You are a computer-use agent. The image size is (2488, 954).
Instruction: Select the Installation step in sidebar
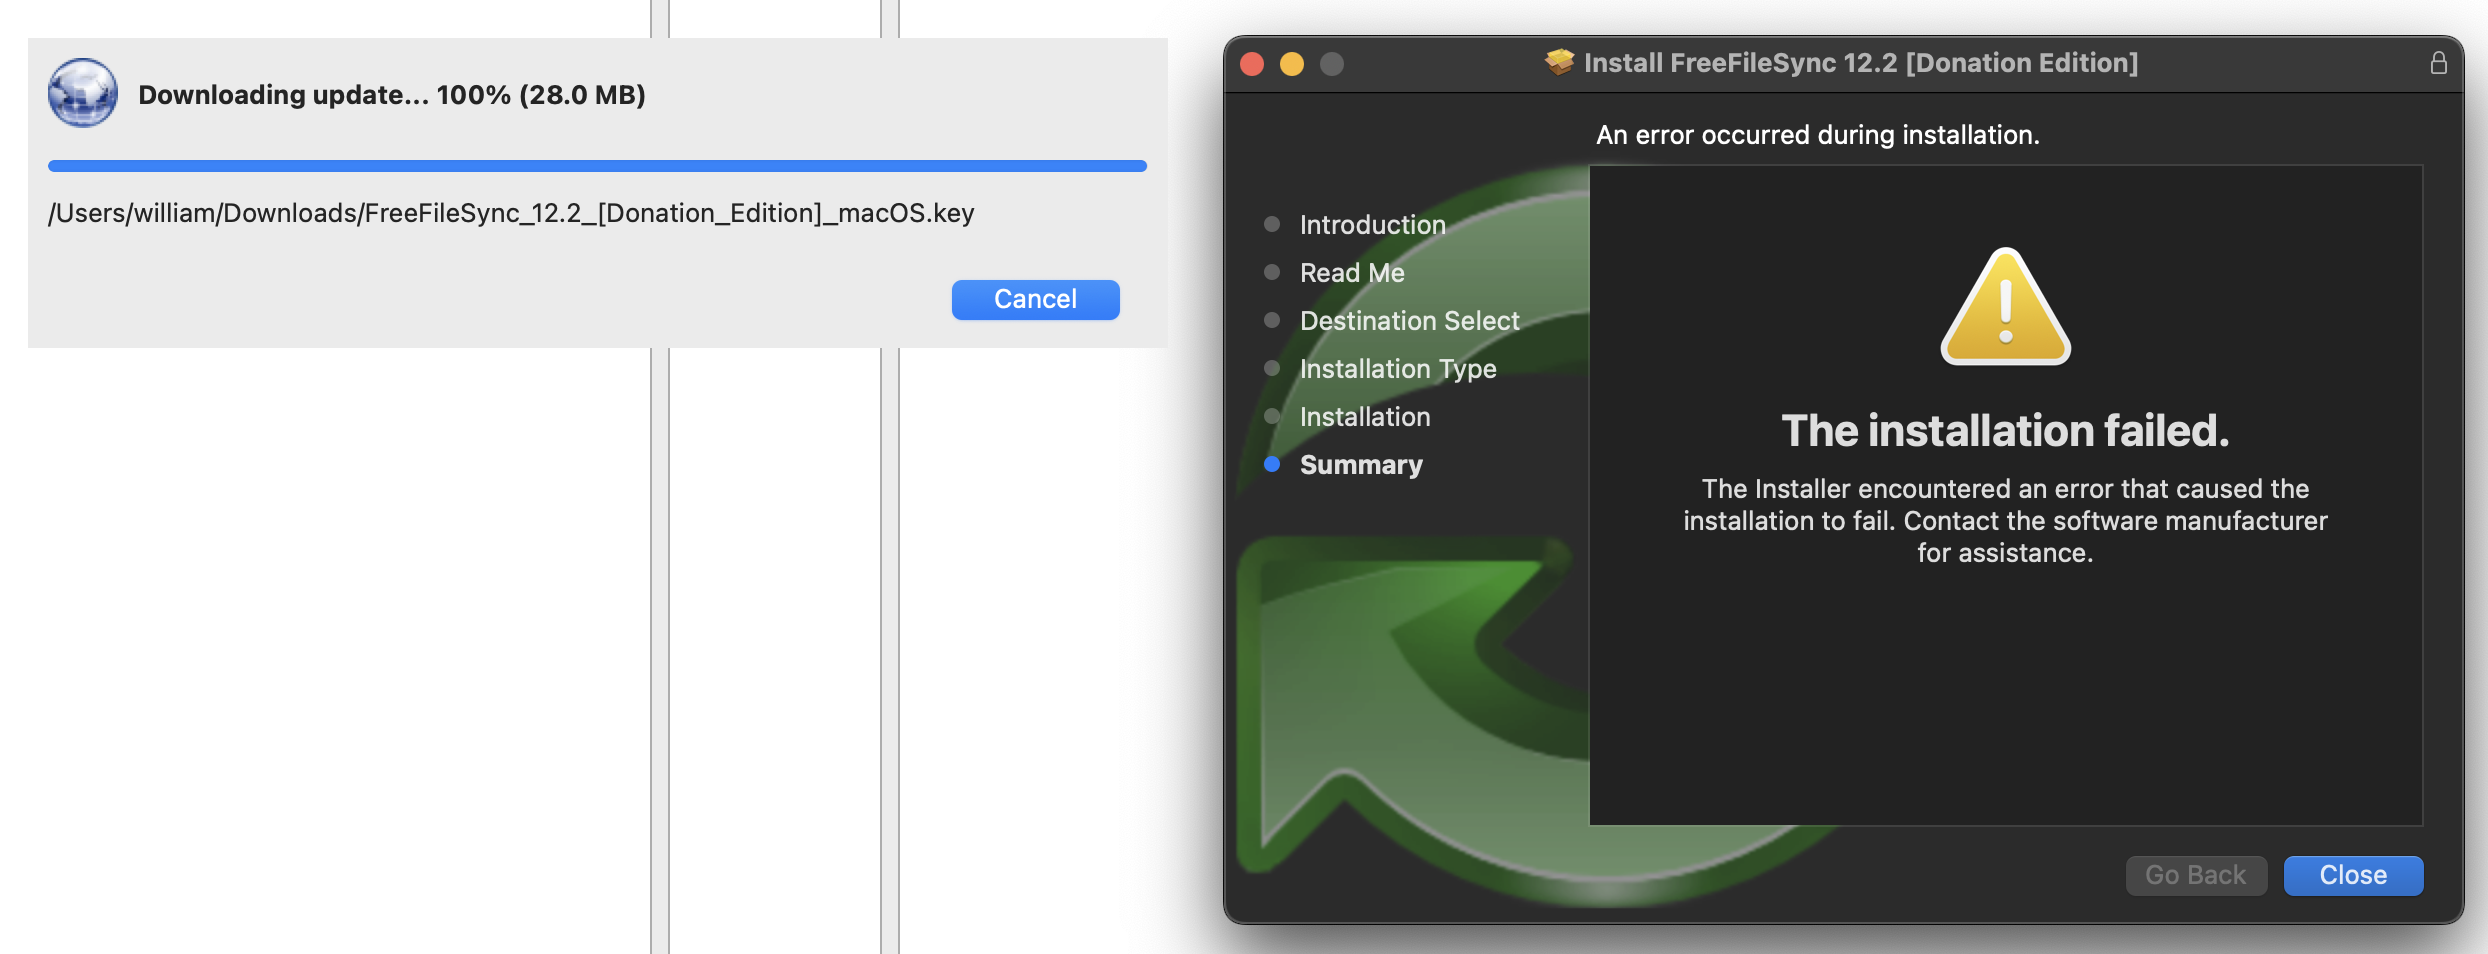[1365, 417]
